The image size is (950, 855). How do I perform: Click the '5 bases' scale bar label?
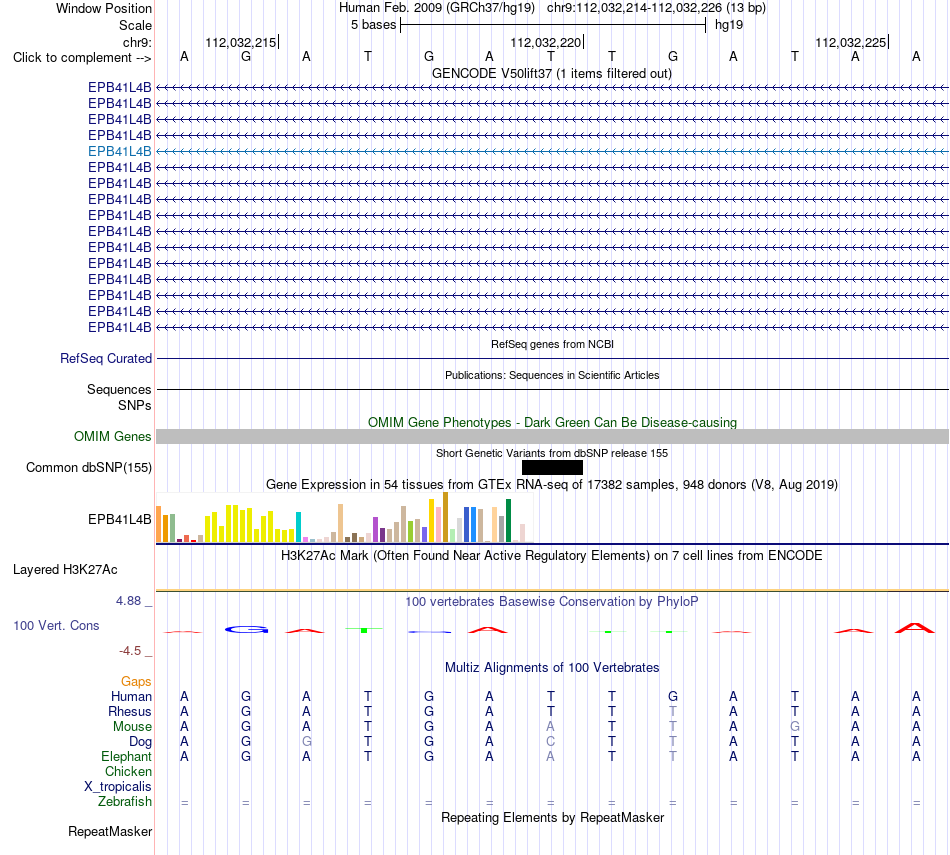[x=373, y=25]
